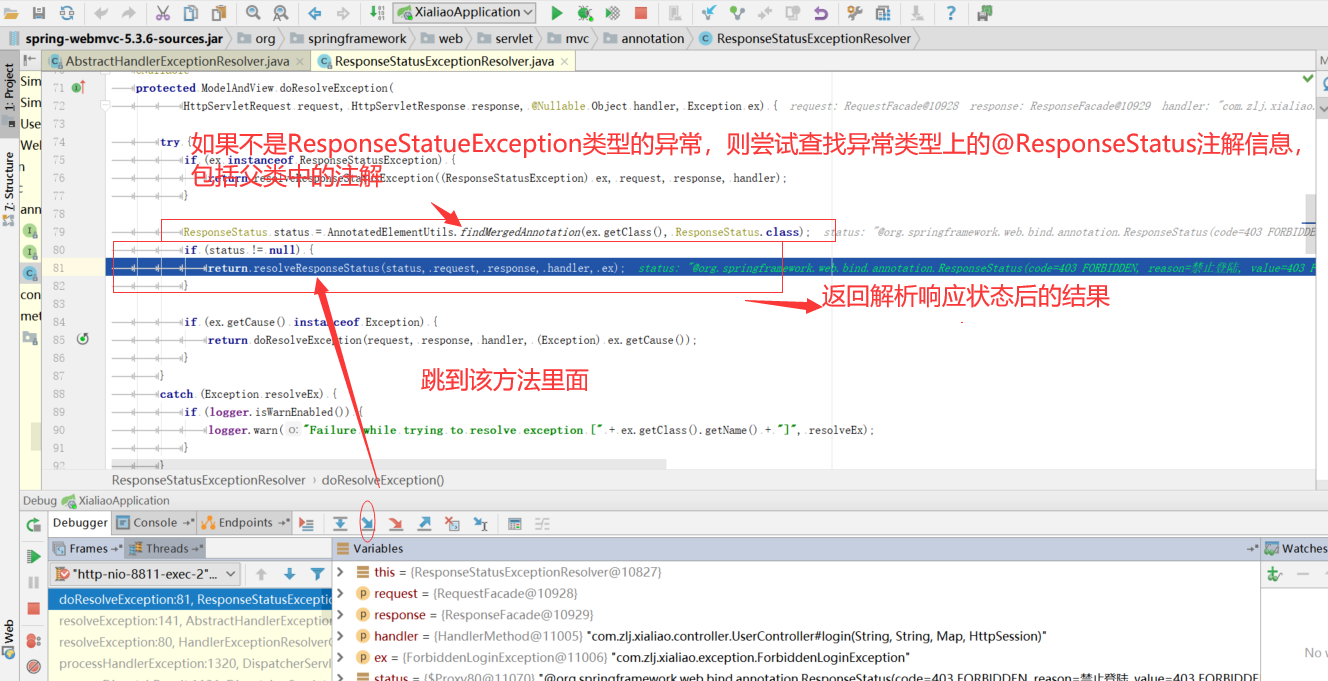
Task: Click Evaluate Expression calculator icon
Action: click(514, 523)
